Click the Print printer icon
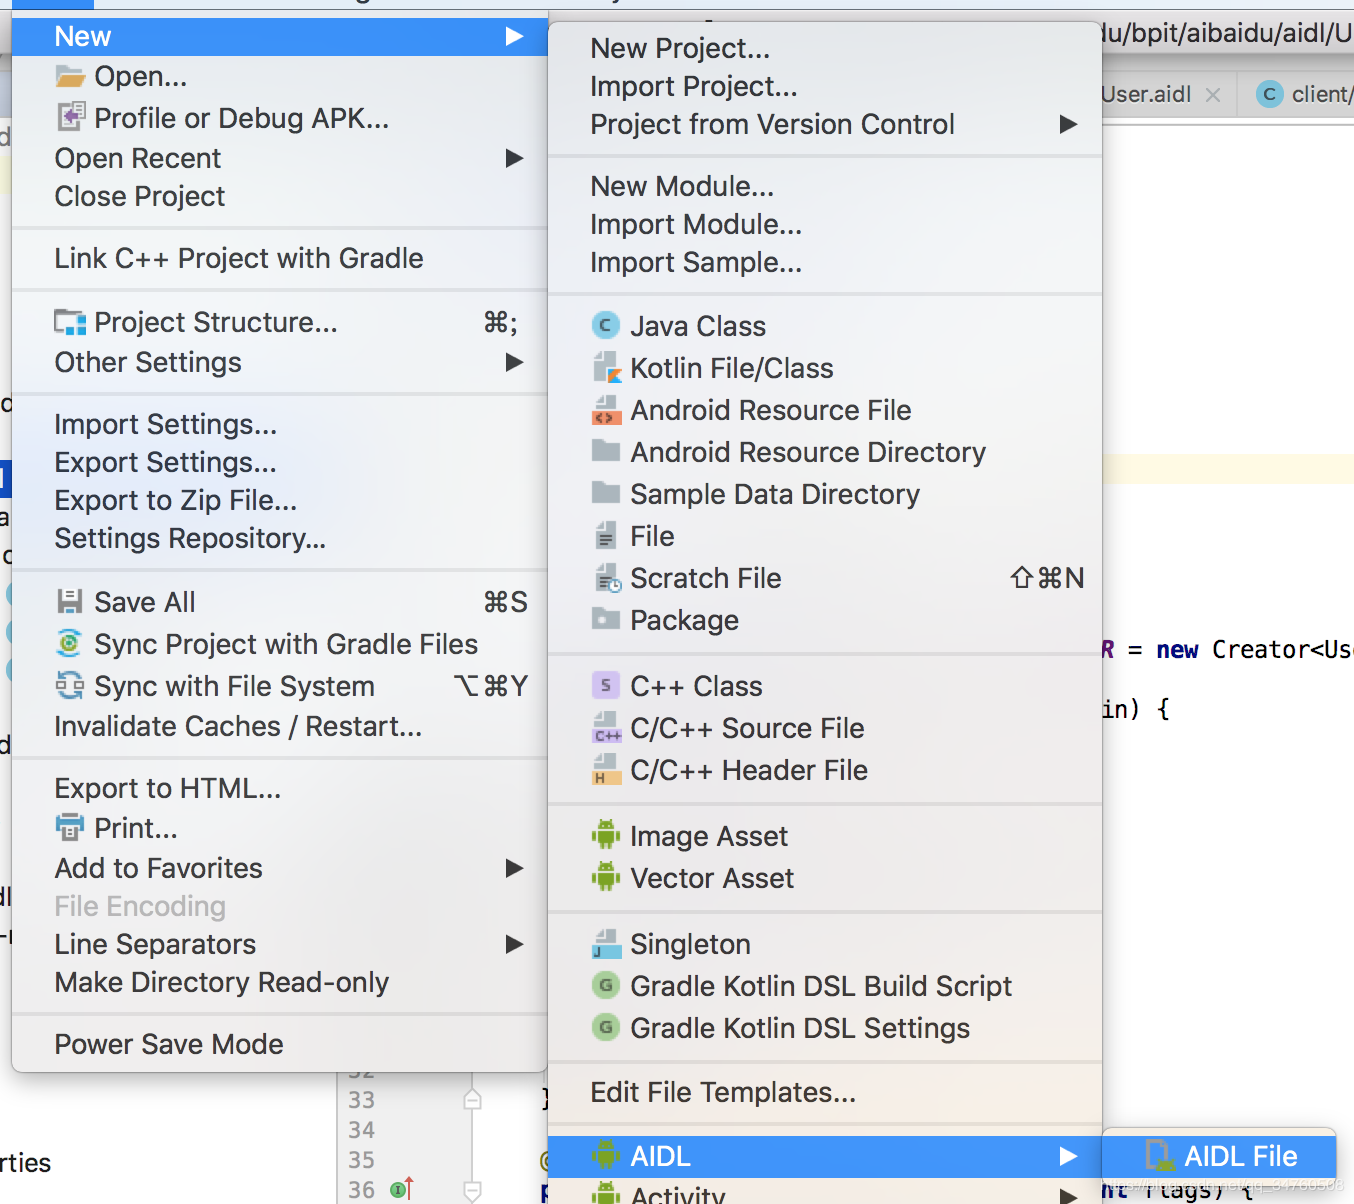This screenshot has height=1204, width=1354. pyautogui.click(x=70, y=827)
